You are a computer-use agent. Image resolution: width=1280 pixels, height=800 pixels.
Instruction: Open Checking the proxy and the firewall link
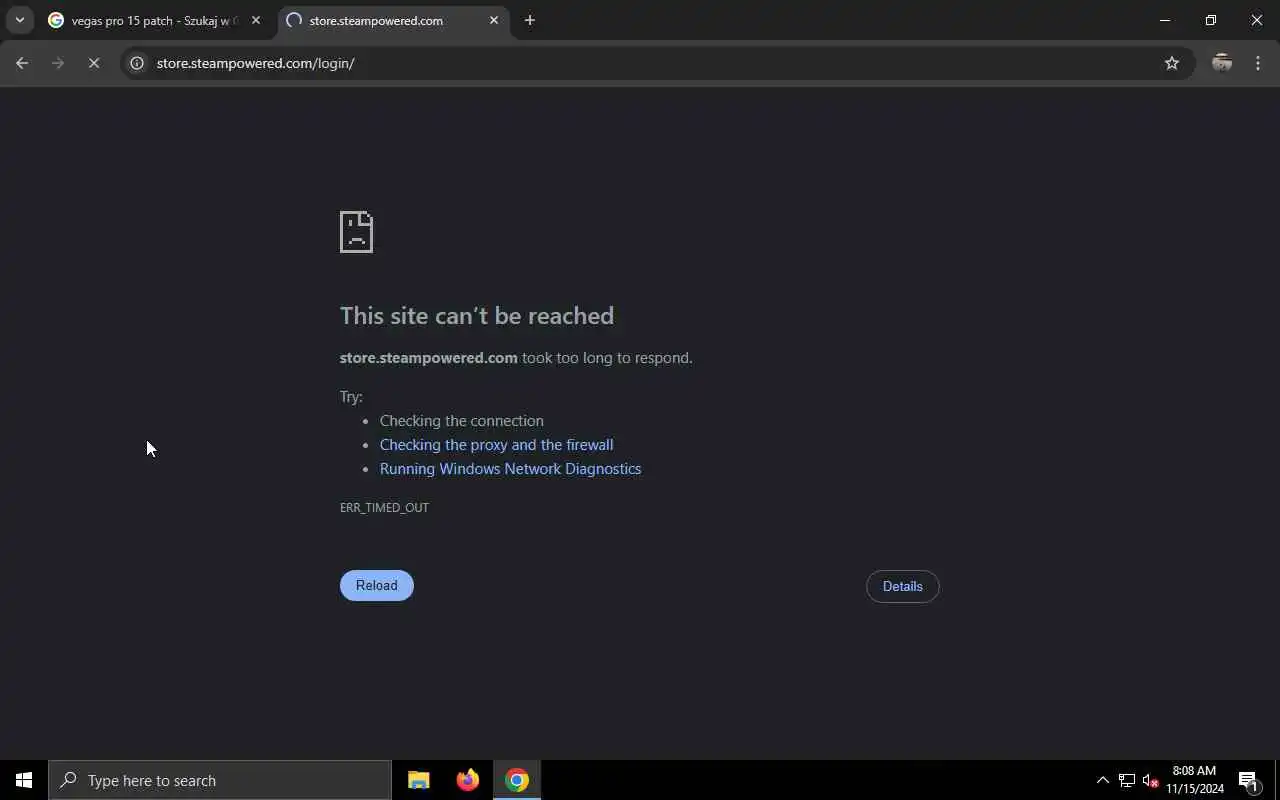pyautogui.click(x=497, y=445)
